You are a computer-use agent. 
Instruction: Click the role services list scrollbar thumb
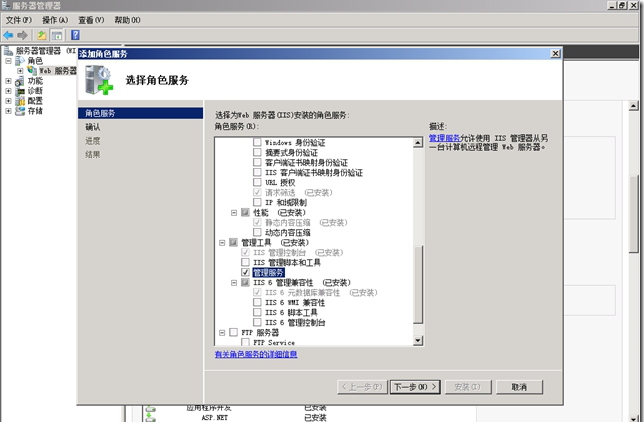[x=418, y=284]
